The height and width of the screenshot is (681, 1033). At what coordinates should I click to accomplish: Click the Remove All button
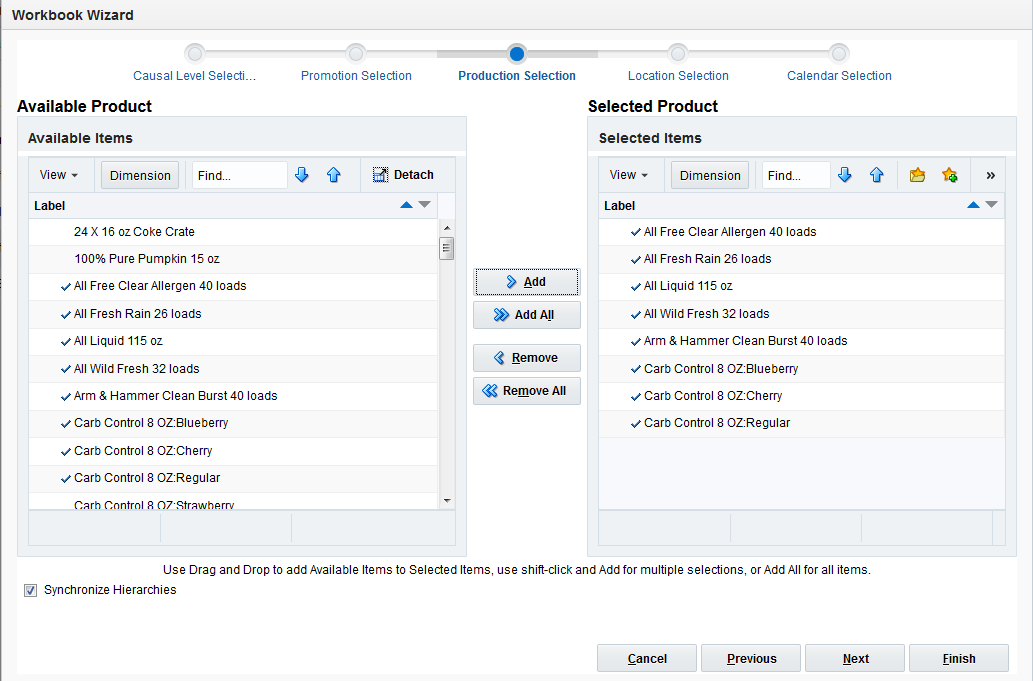click(526, 391)
